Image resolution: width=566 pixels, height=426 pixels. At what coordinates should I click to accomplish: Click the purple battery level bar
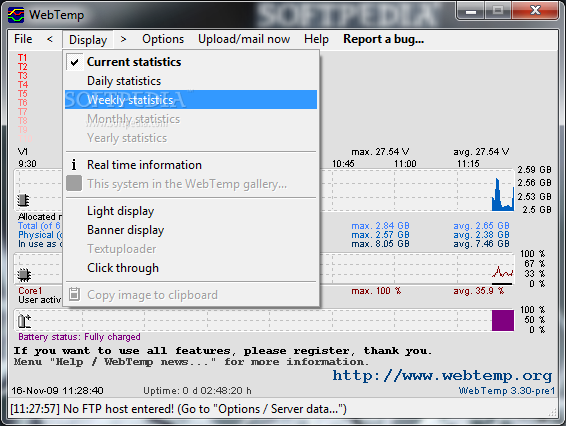(503, 320)
